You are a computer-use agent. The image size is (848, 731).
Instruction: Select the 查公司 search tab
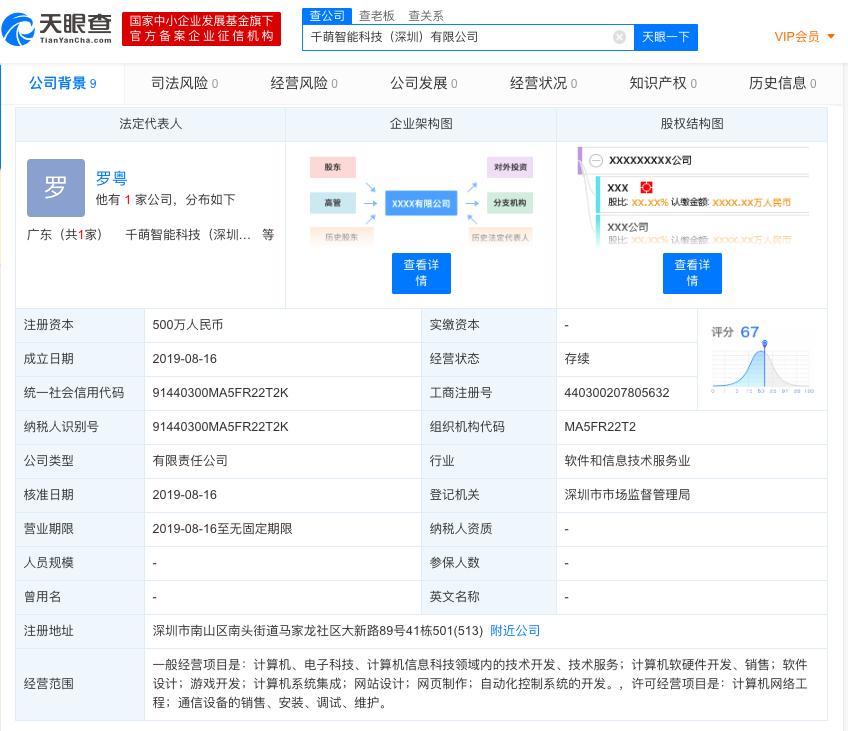[x=327, y=16]
